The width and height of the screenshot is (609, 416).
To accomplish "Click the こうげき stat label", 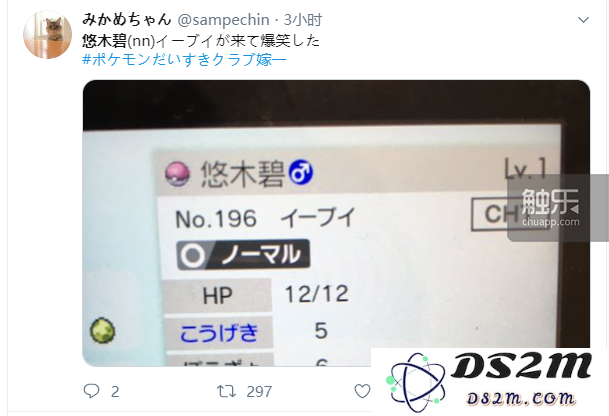I will tap(219, 332).
